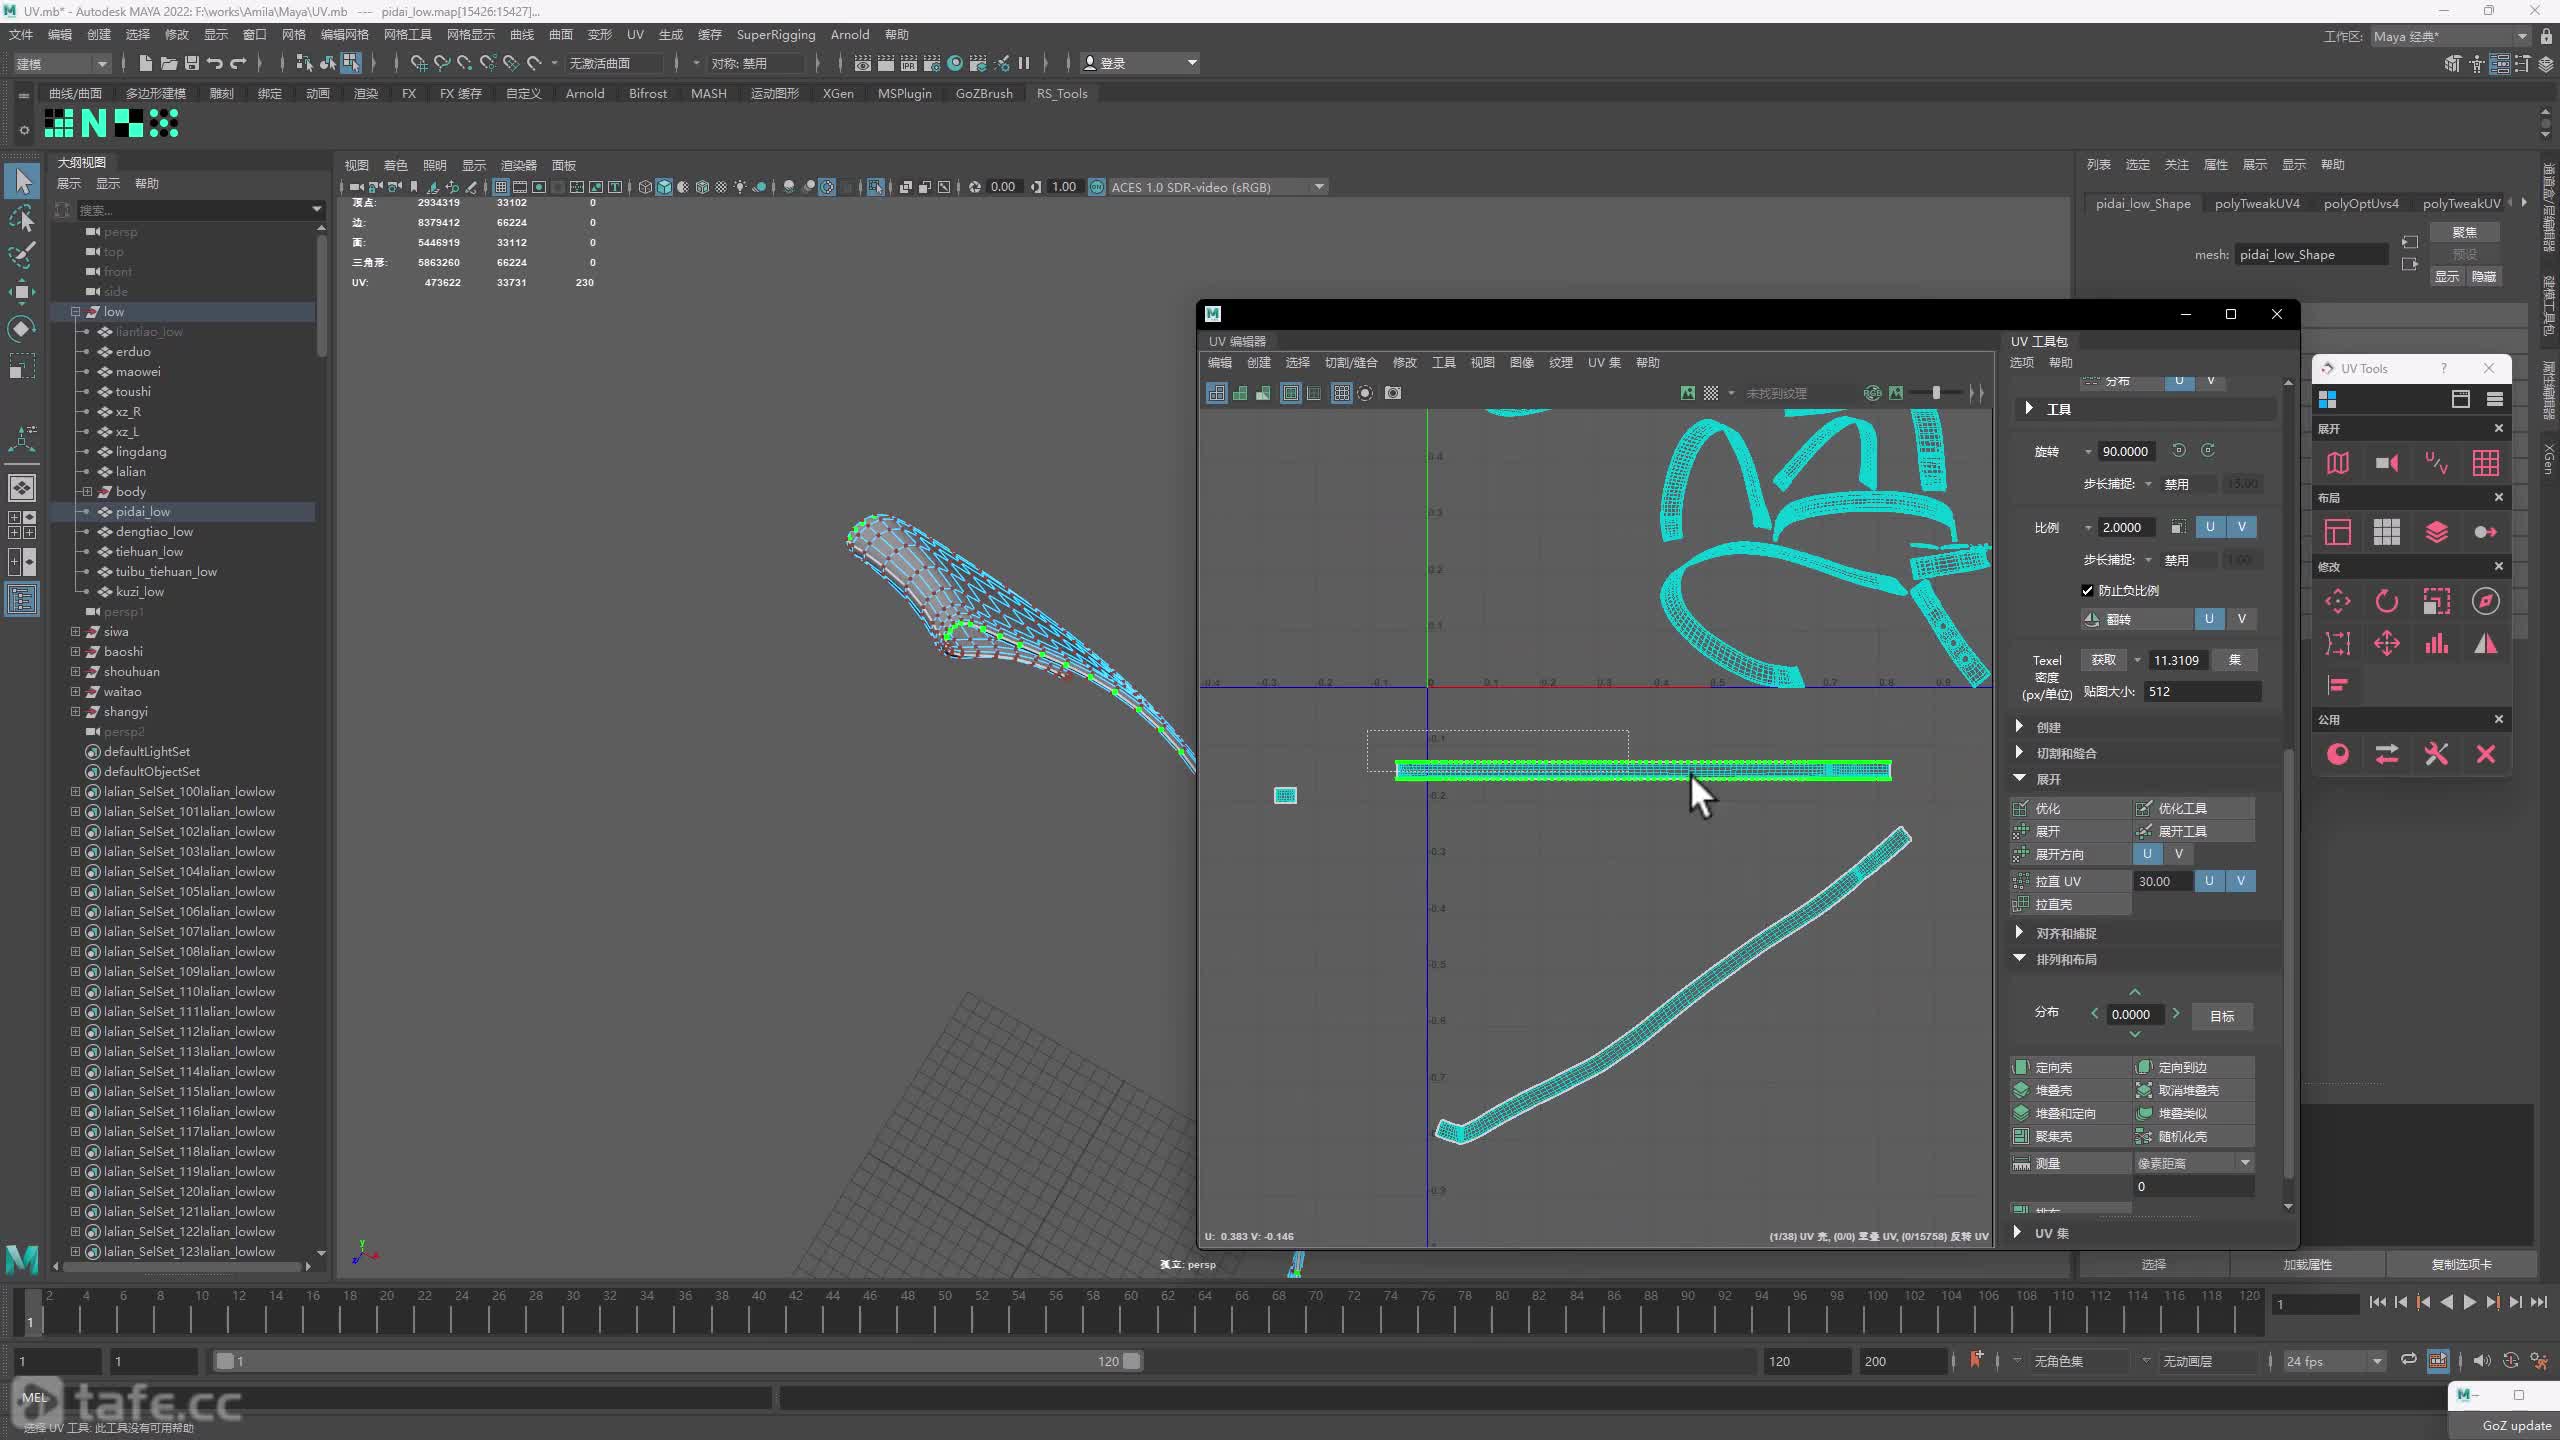Screen dimensions: 2560x1440
Task: Collapse the 展开 section in UV toolkit
Action: [x=2019, y=778]
